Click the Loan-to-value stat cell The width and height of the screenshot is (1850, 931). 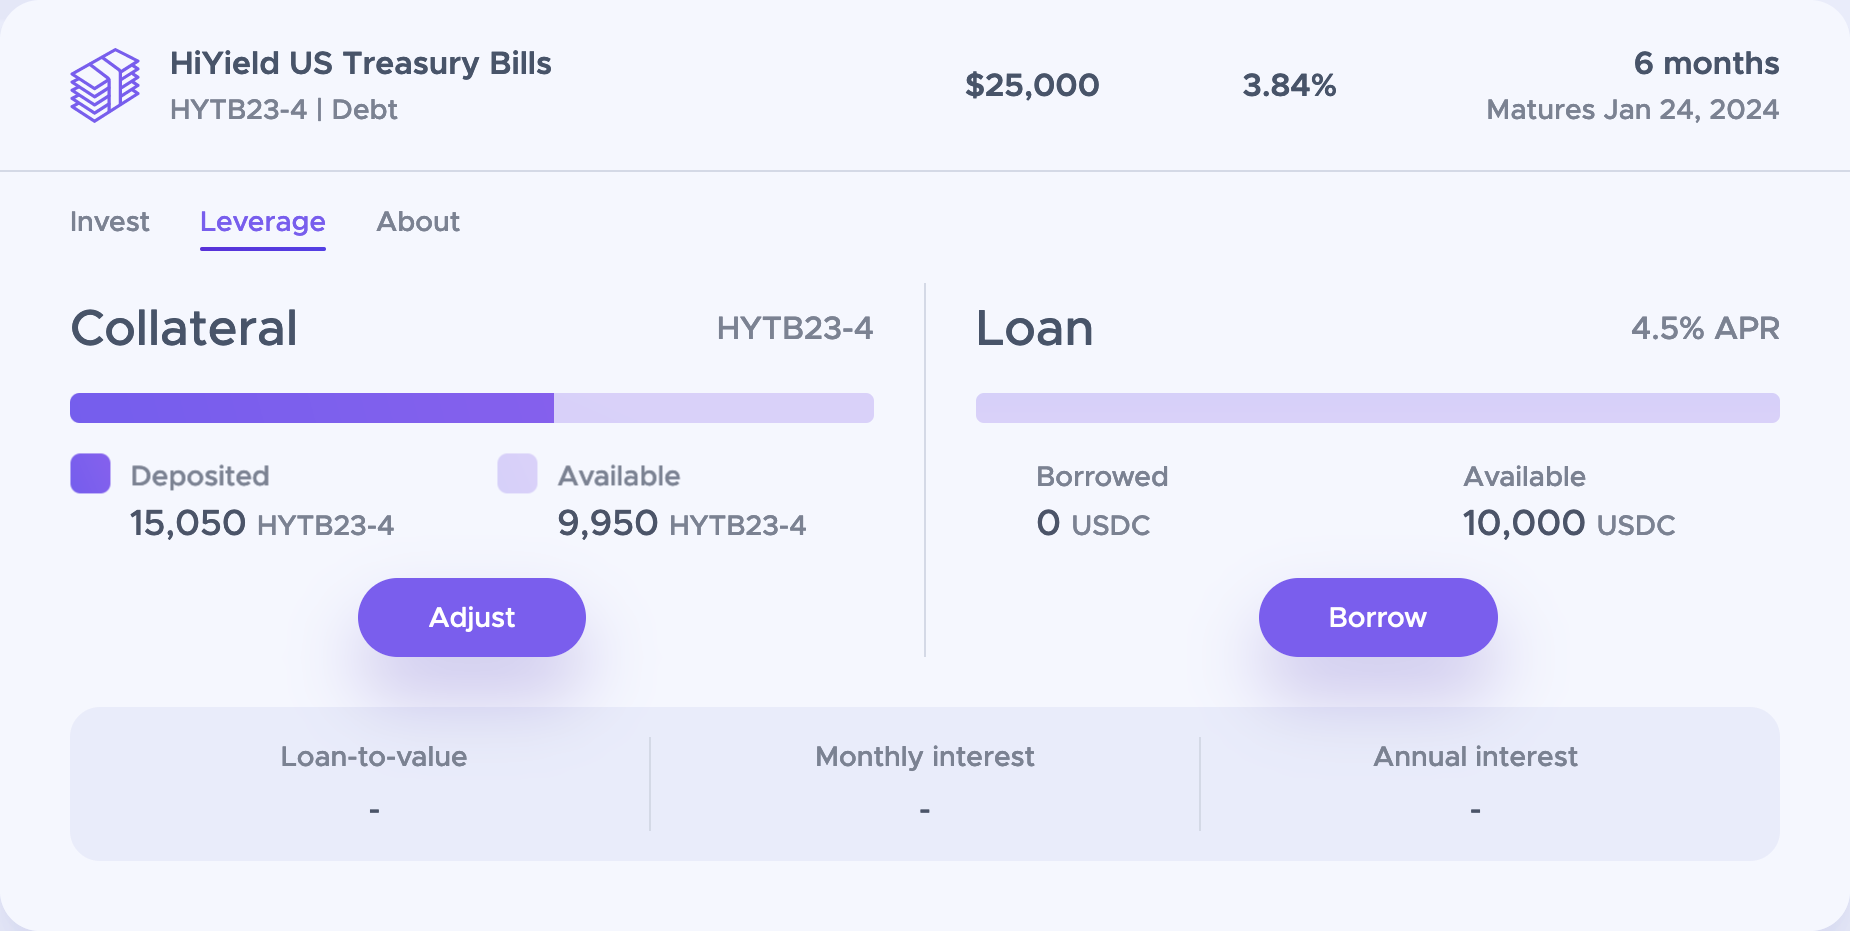360,784
